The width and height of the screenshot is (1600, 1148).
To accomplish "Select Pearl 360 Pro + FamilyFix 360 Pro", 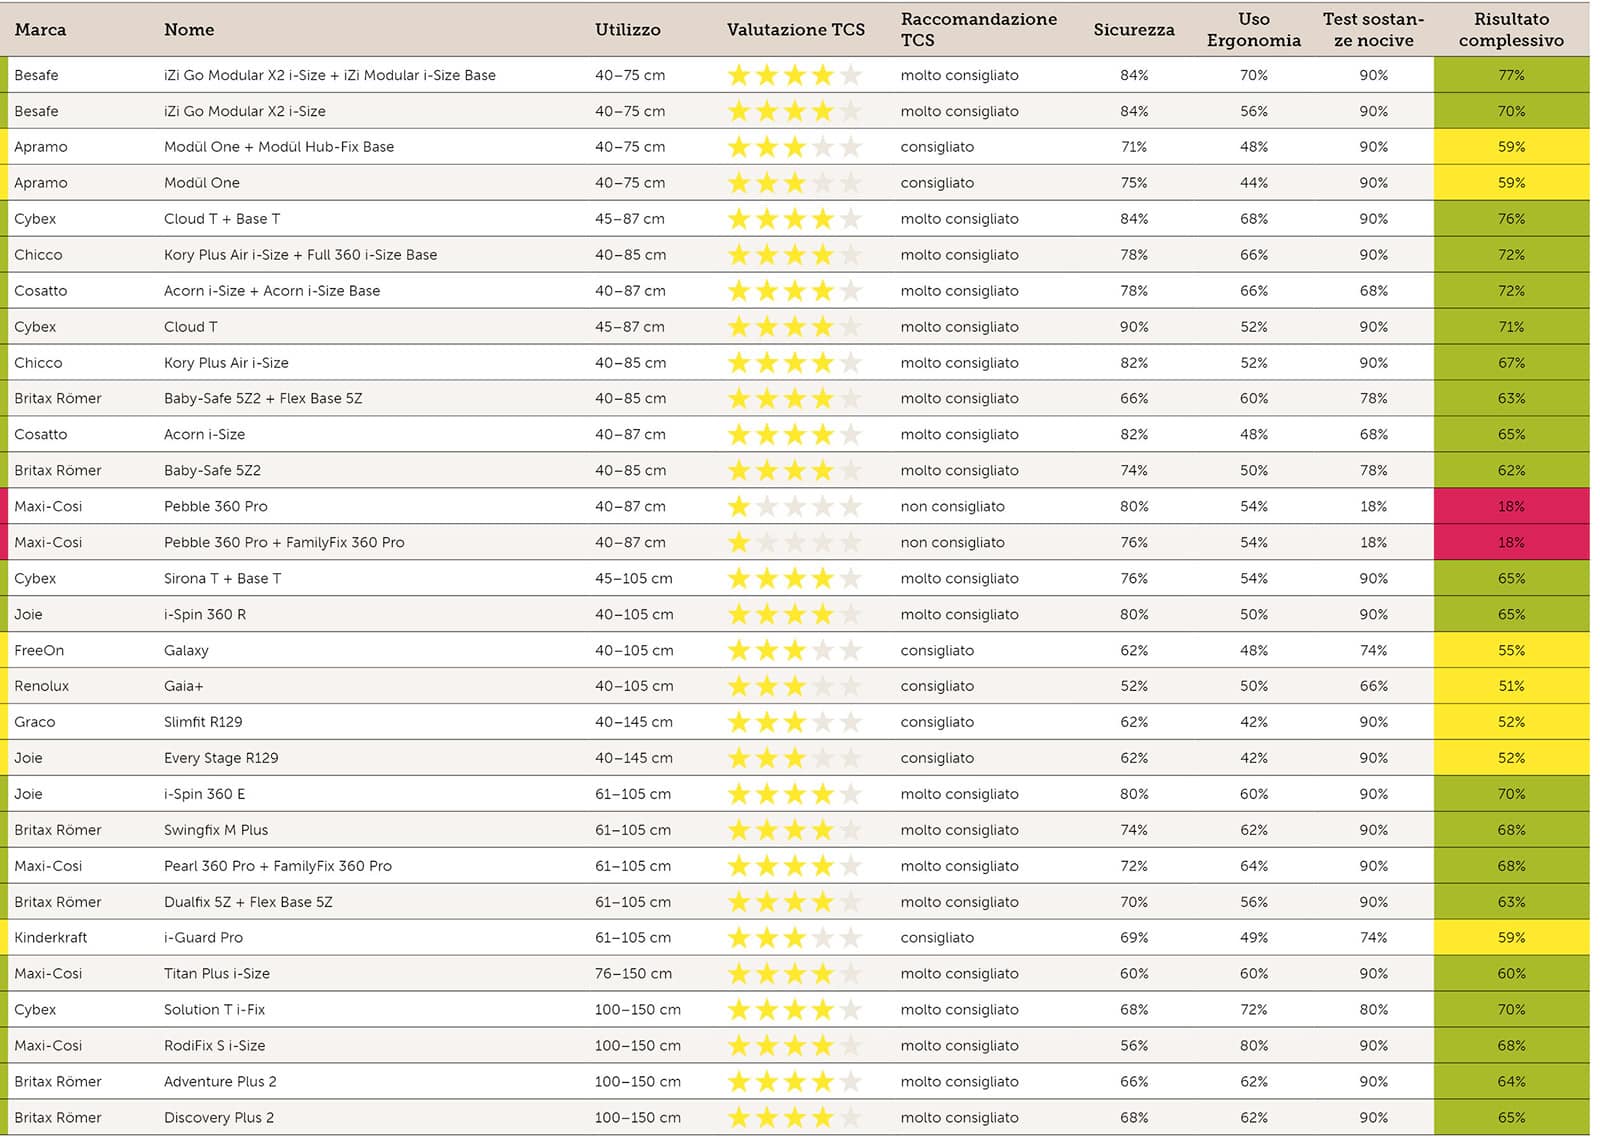I will [278, 866].
